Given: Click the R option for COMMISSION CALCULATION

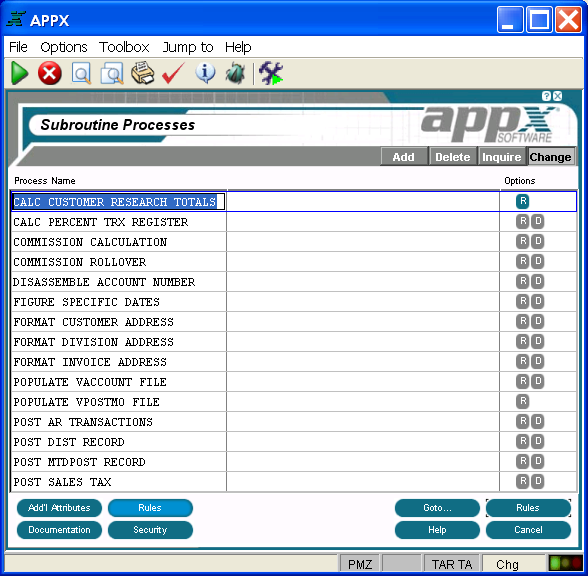Looking at the screenshot, I should pyautogui.click(x=522, y=241).
